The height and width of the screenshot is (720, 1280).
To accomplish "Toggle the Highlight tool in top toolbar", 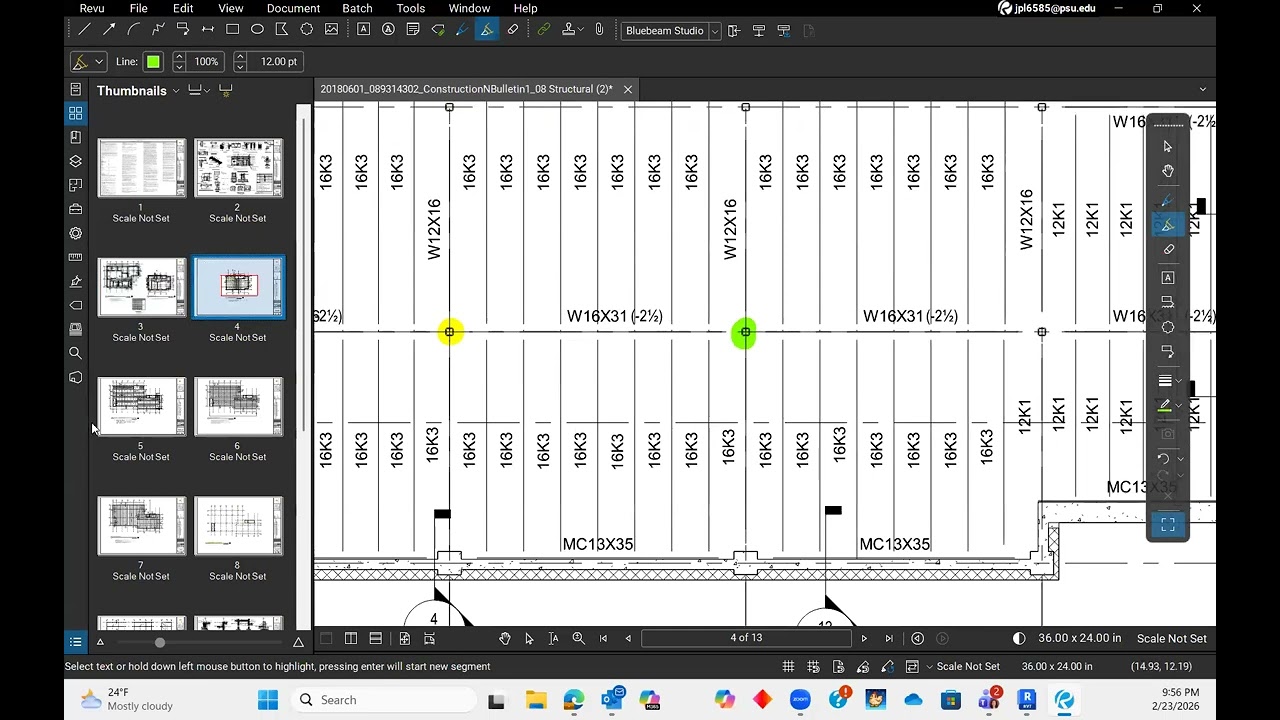I will 487,30.
